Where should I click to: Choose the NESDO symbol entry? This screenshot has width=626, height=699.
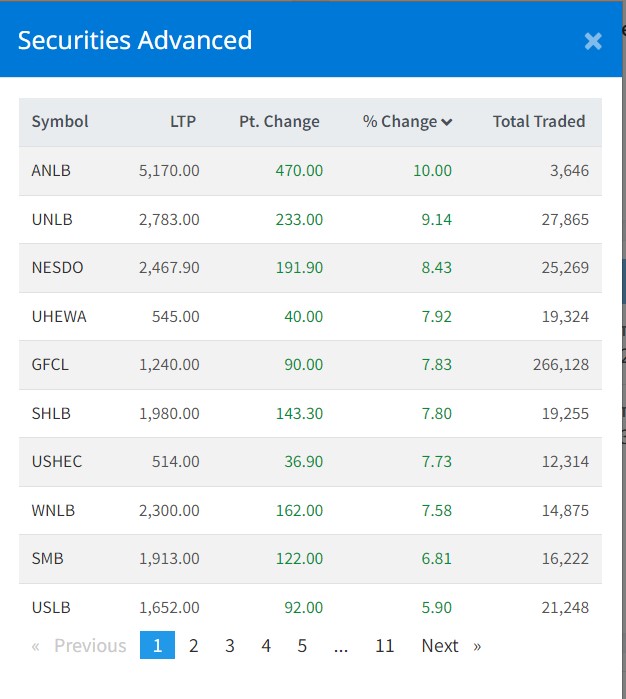pyautogui.click(x=56, y=268)
